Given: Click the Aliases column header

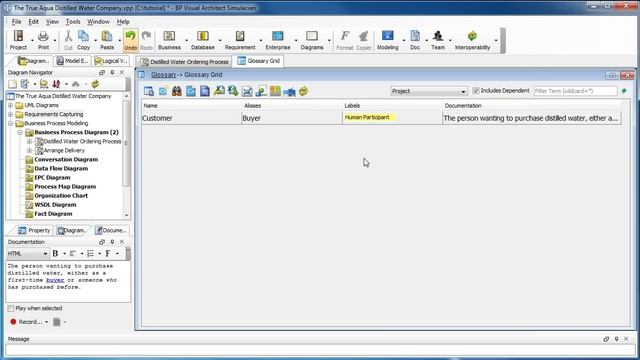Looking at the screenshot, I should point(292,106).
